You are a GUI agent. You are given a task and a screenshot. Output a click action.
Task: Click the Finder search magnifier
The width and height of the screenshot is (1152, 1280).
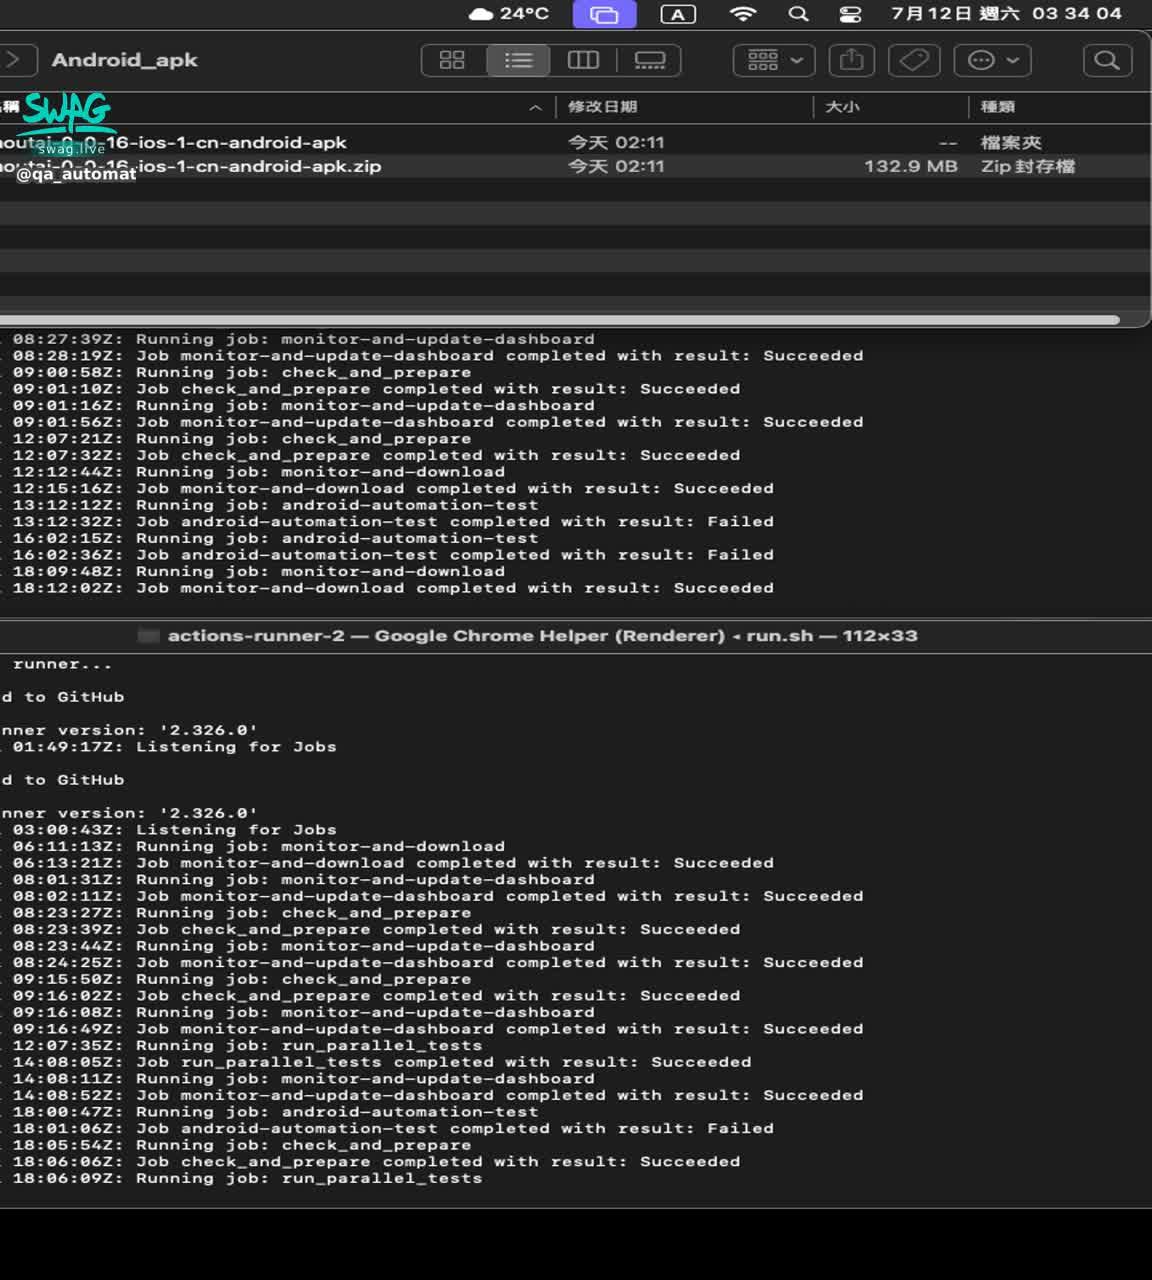[1107, 60]
